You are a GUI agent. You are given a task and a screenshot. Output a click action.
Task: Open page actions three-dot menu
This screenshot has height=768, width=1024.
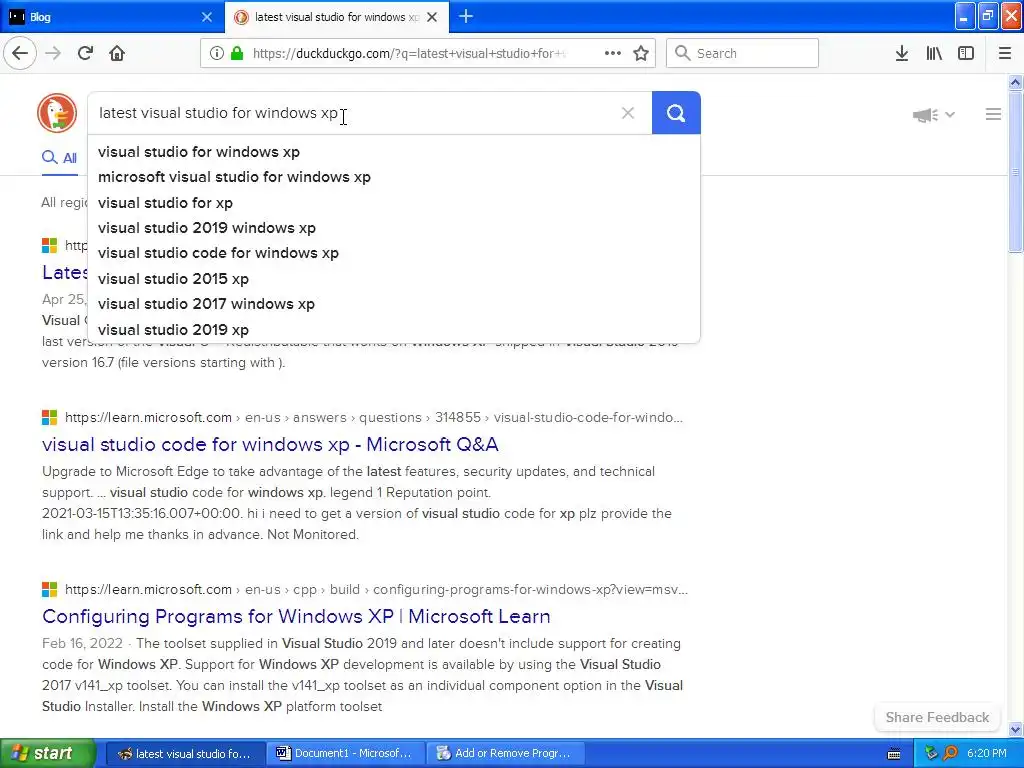click(613, 53)
